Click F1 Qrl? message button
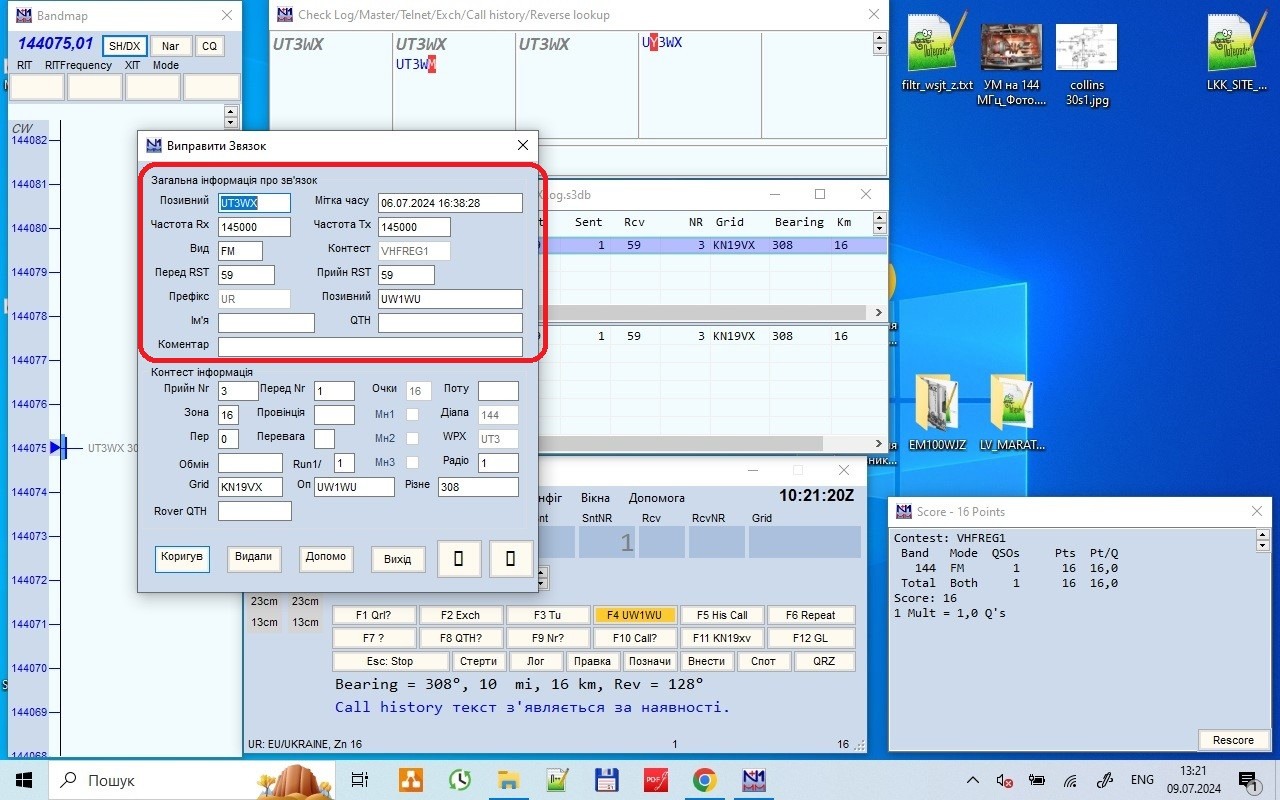This screenshot has height=800, width=1280. pyautogui.click(x=374, y=615)
